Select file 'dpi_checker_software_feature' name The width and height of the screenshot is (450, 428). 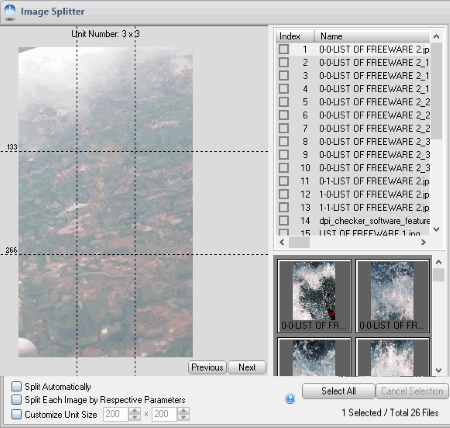374,220
